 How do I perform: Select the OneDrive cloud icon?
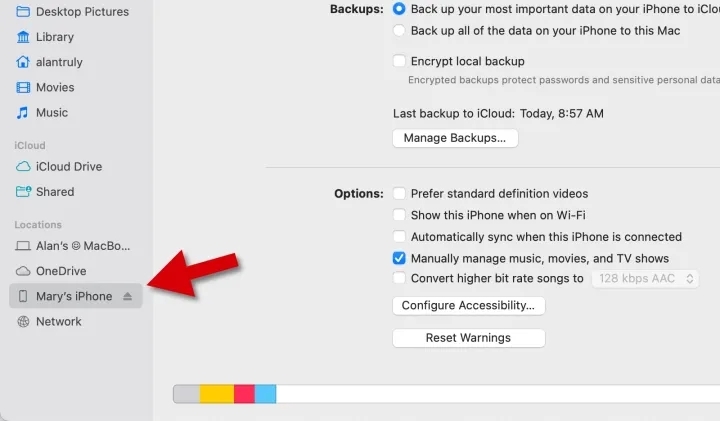click(23, 271)
